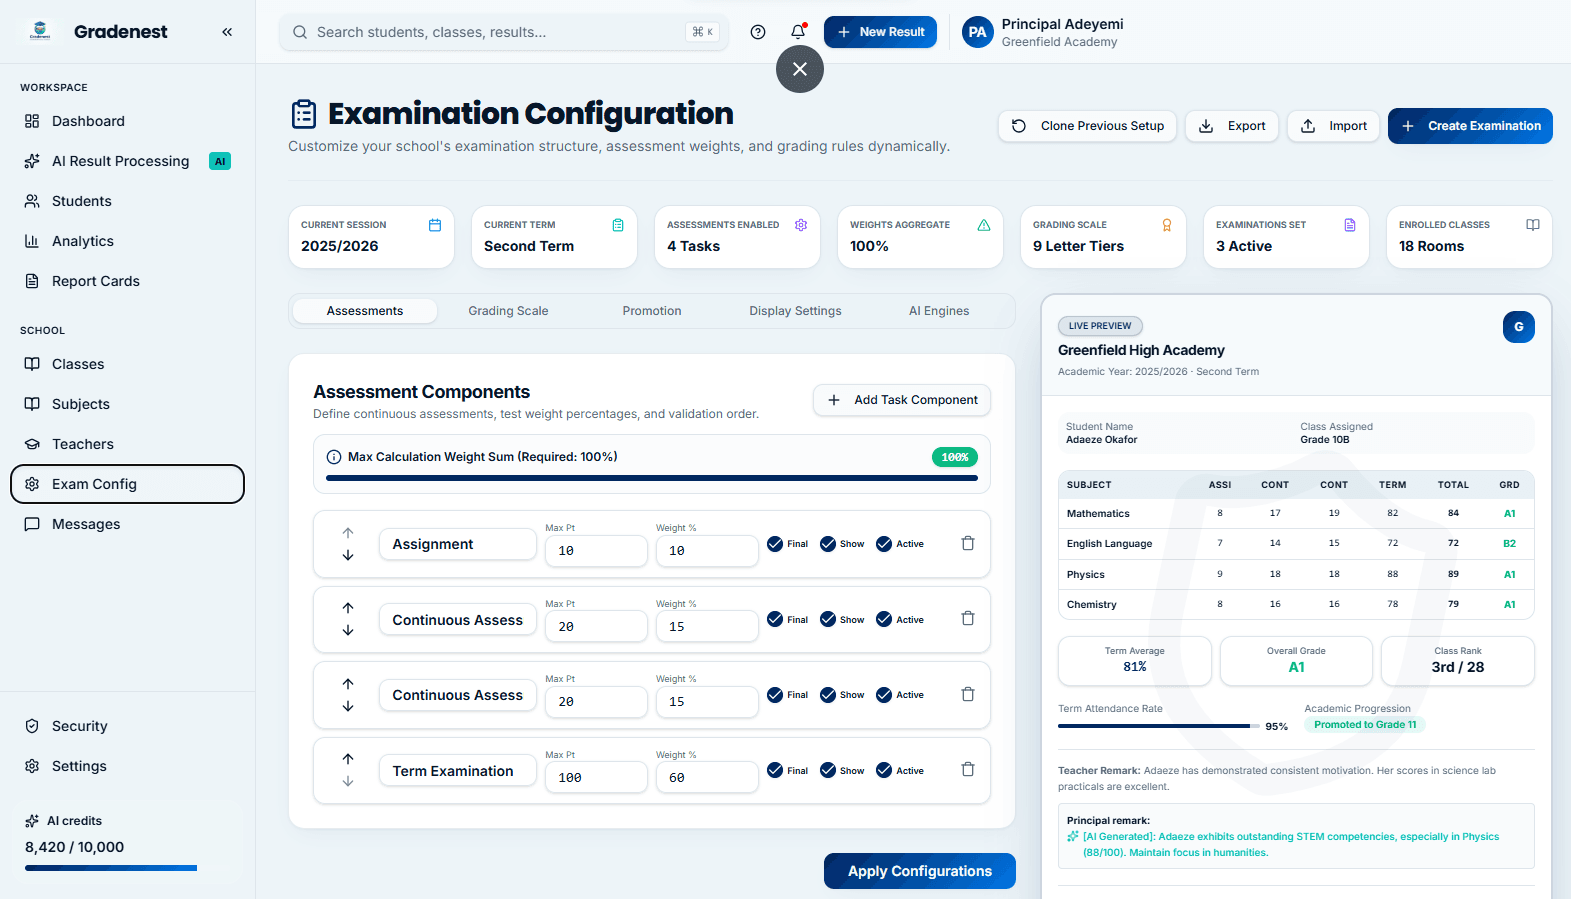Click Term Examination Weight % field

pyautogui.click(x=707, y=777)
